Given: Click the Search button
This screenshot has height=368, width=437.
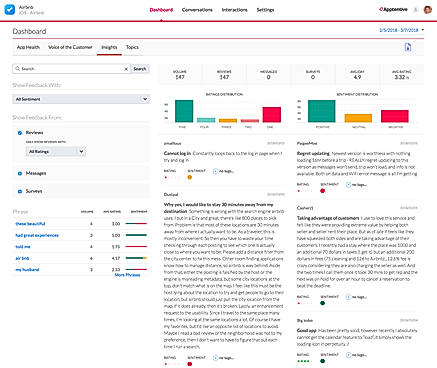Looking at the screenshot, I should click(140, 69).
